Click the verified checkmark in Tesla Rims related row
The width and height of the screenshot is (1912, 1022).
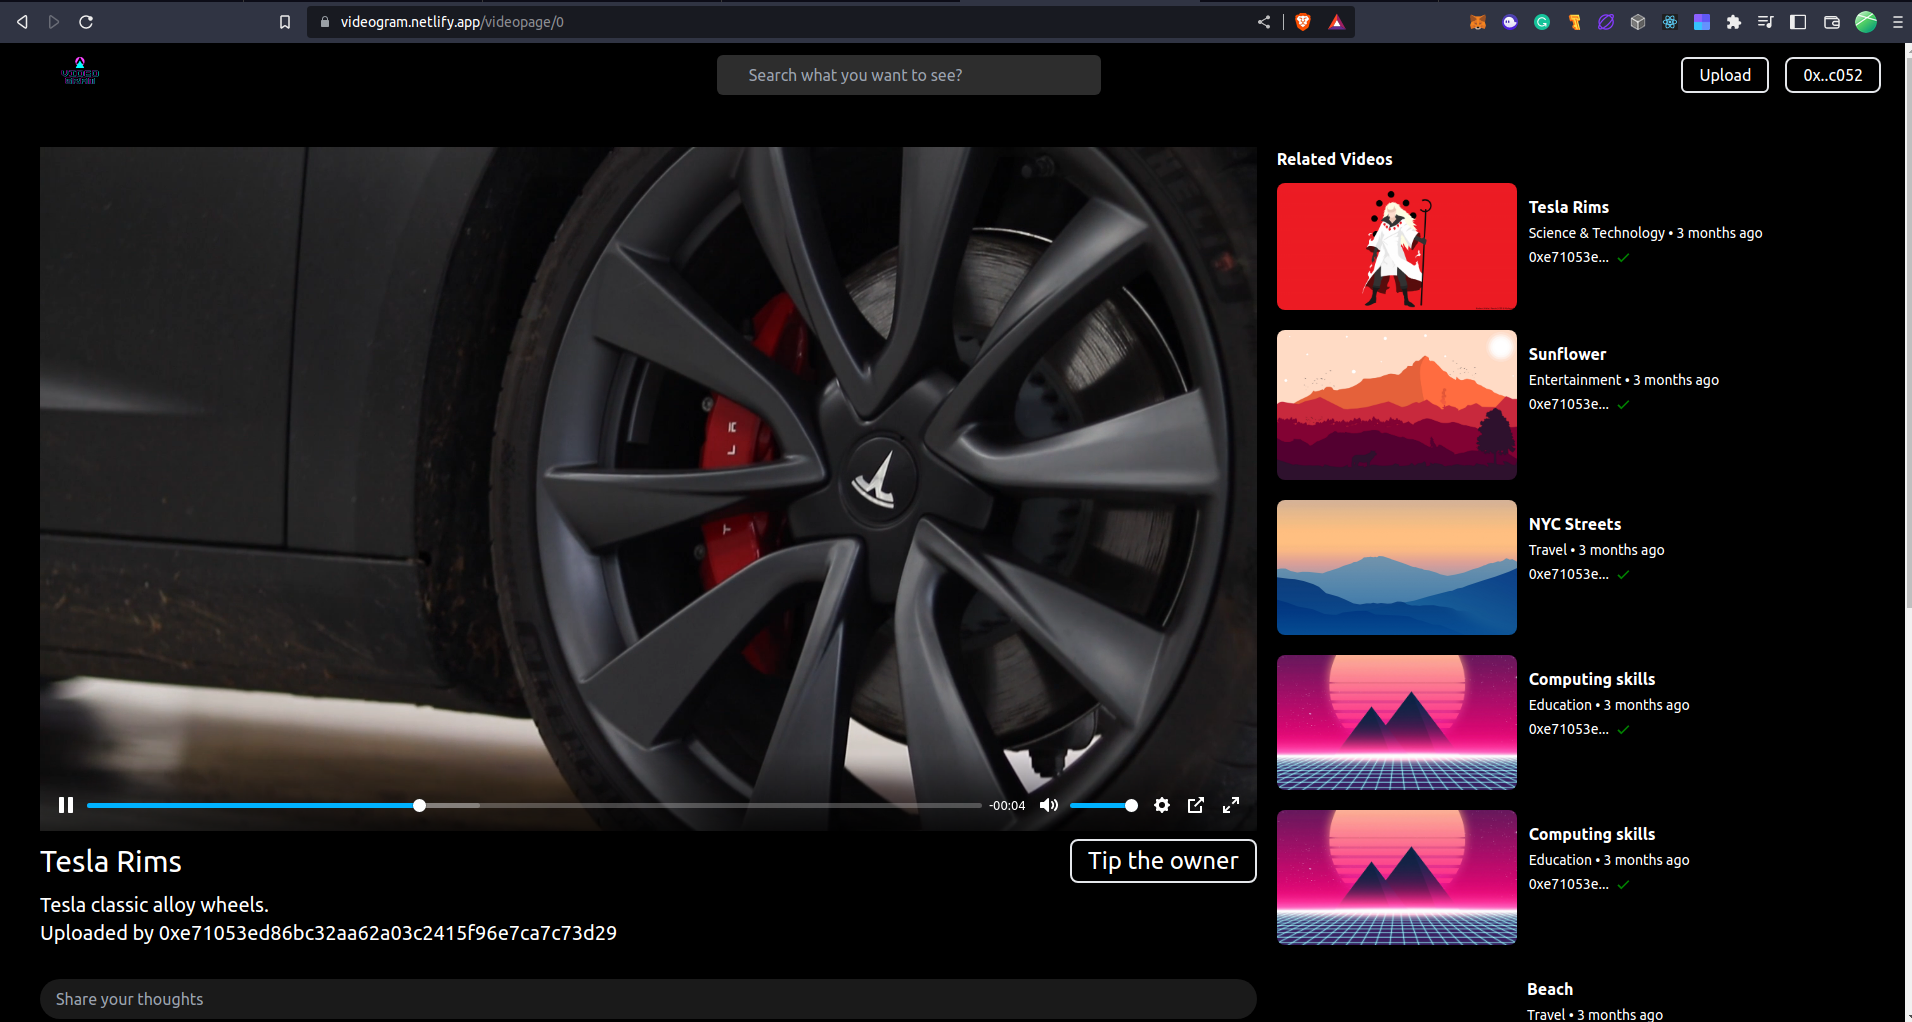click(1623, 257)
